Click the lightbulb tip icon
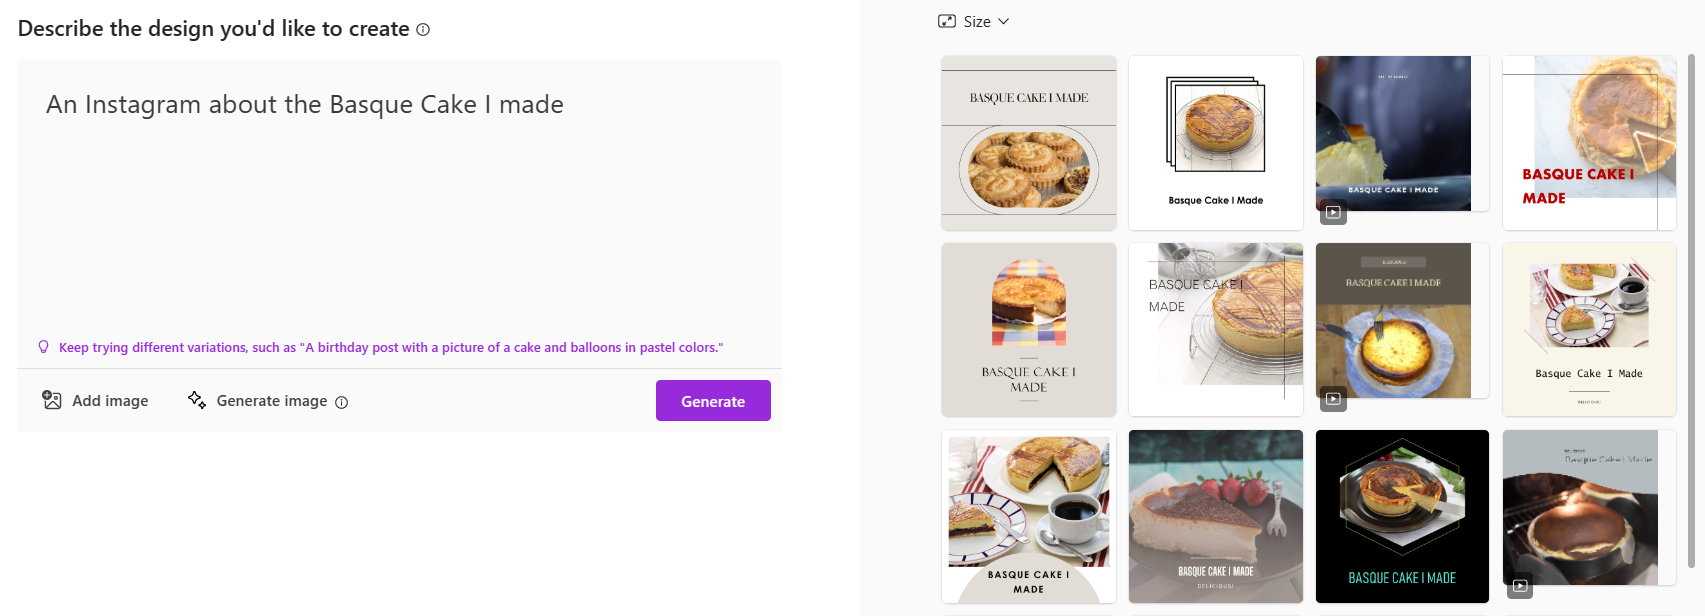 point(43,347)
